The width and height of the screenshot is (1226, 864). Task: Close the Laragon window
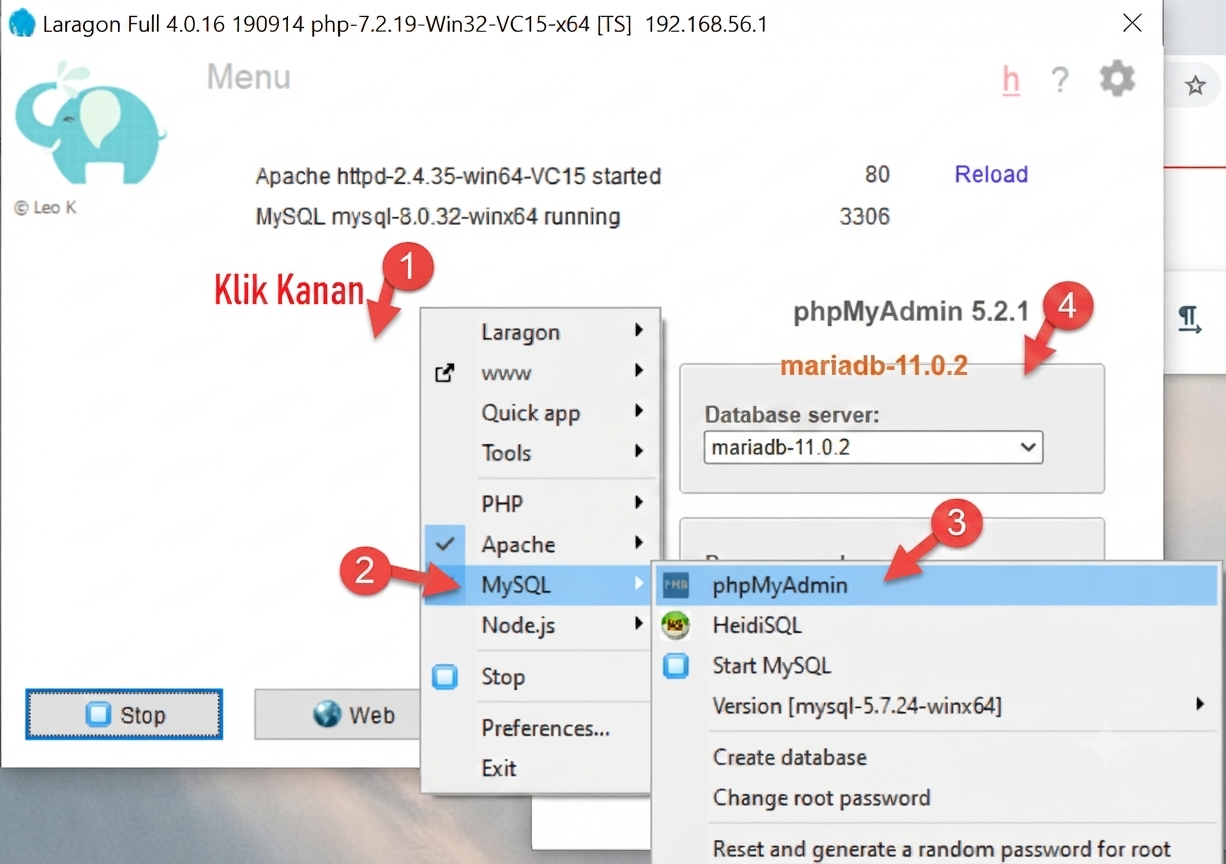click(1132, 23)
